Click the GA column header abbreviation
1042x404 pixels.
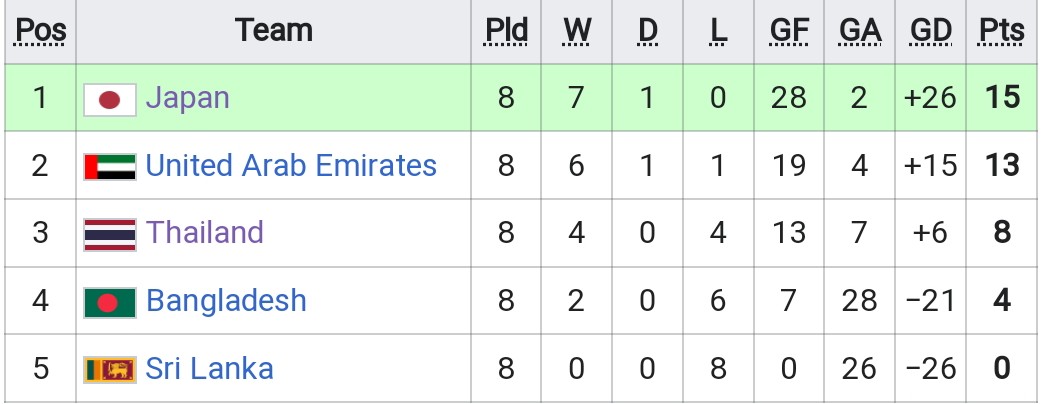tap(859, 31)
